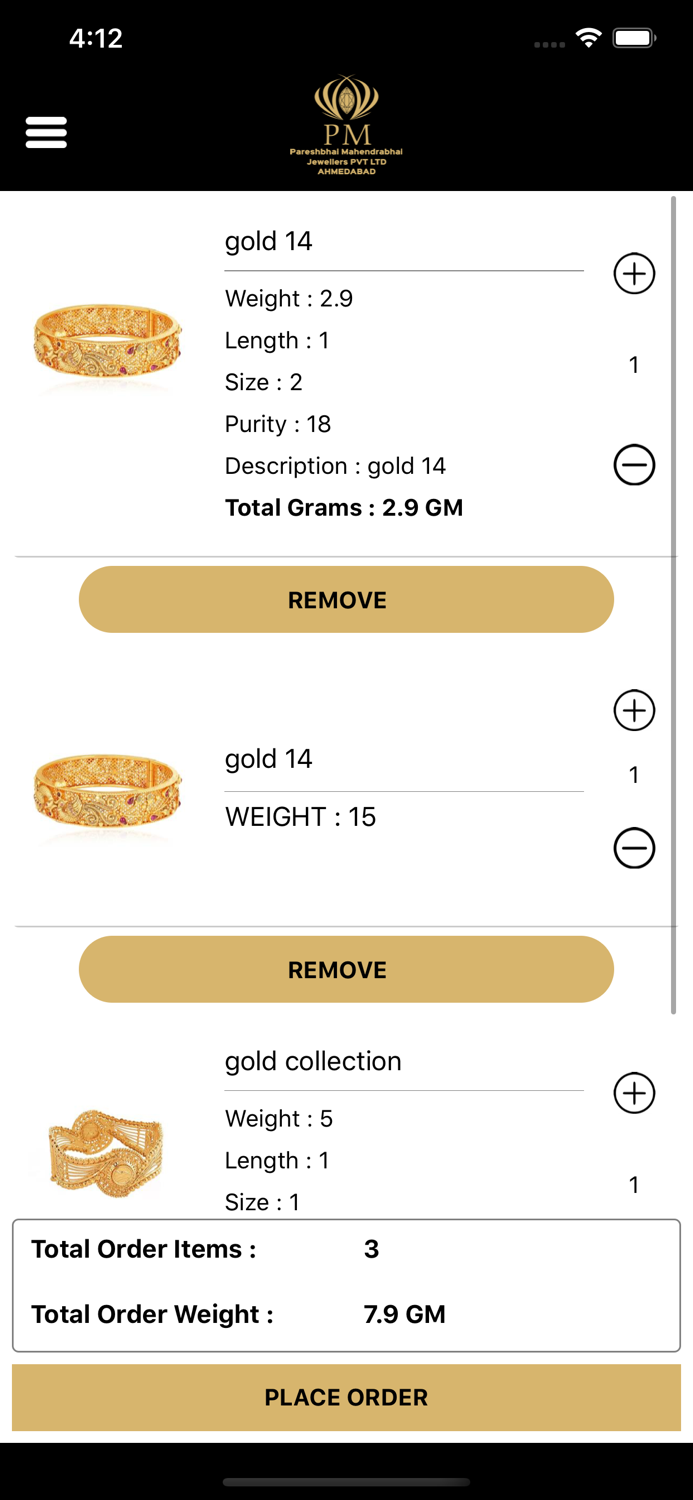Increase quantity of the second gold 14 bangle
The height and width of the screenshot is (1500, 693).
634,711
